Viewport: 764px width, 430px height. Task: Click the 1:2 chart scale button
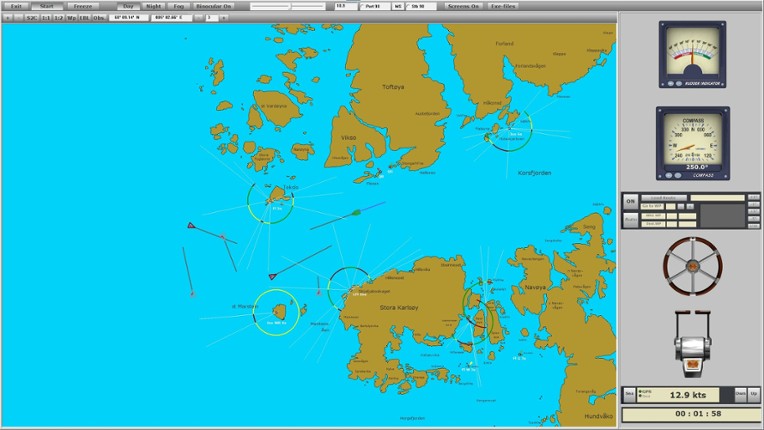(x=59, y=18)
